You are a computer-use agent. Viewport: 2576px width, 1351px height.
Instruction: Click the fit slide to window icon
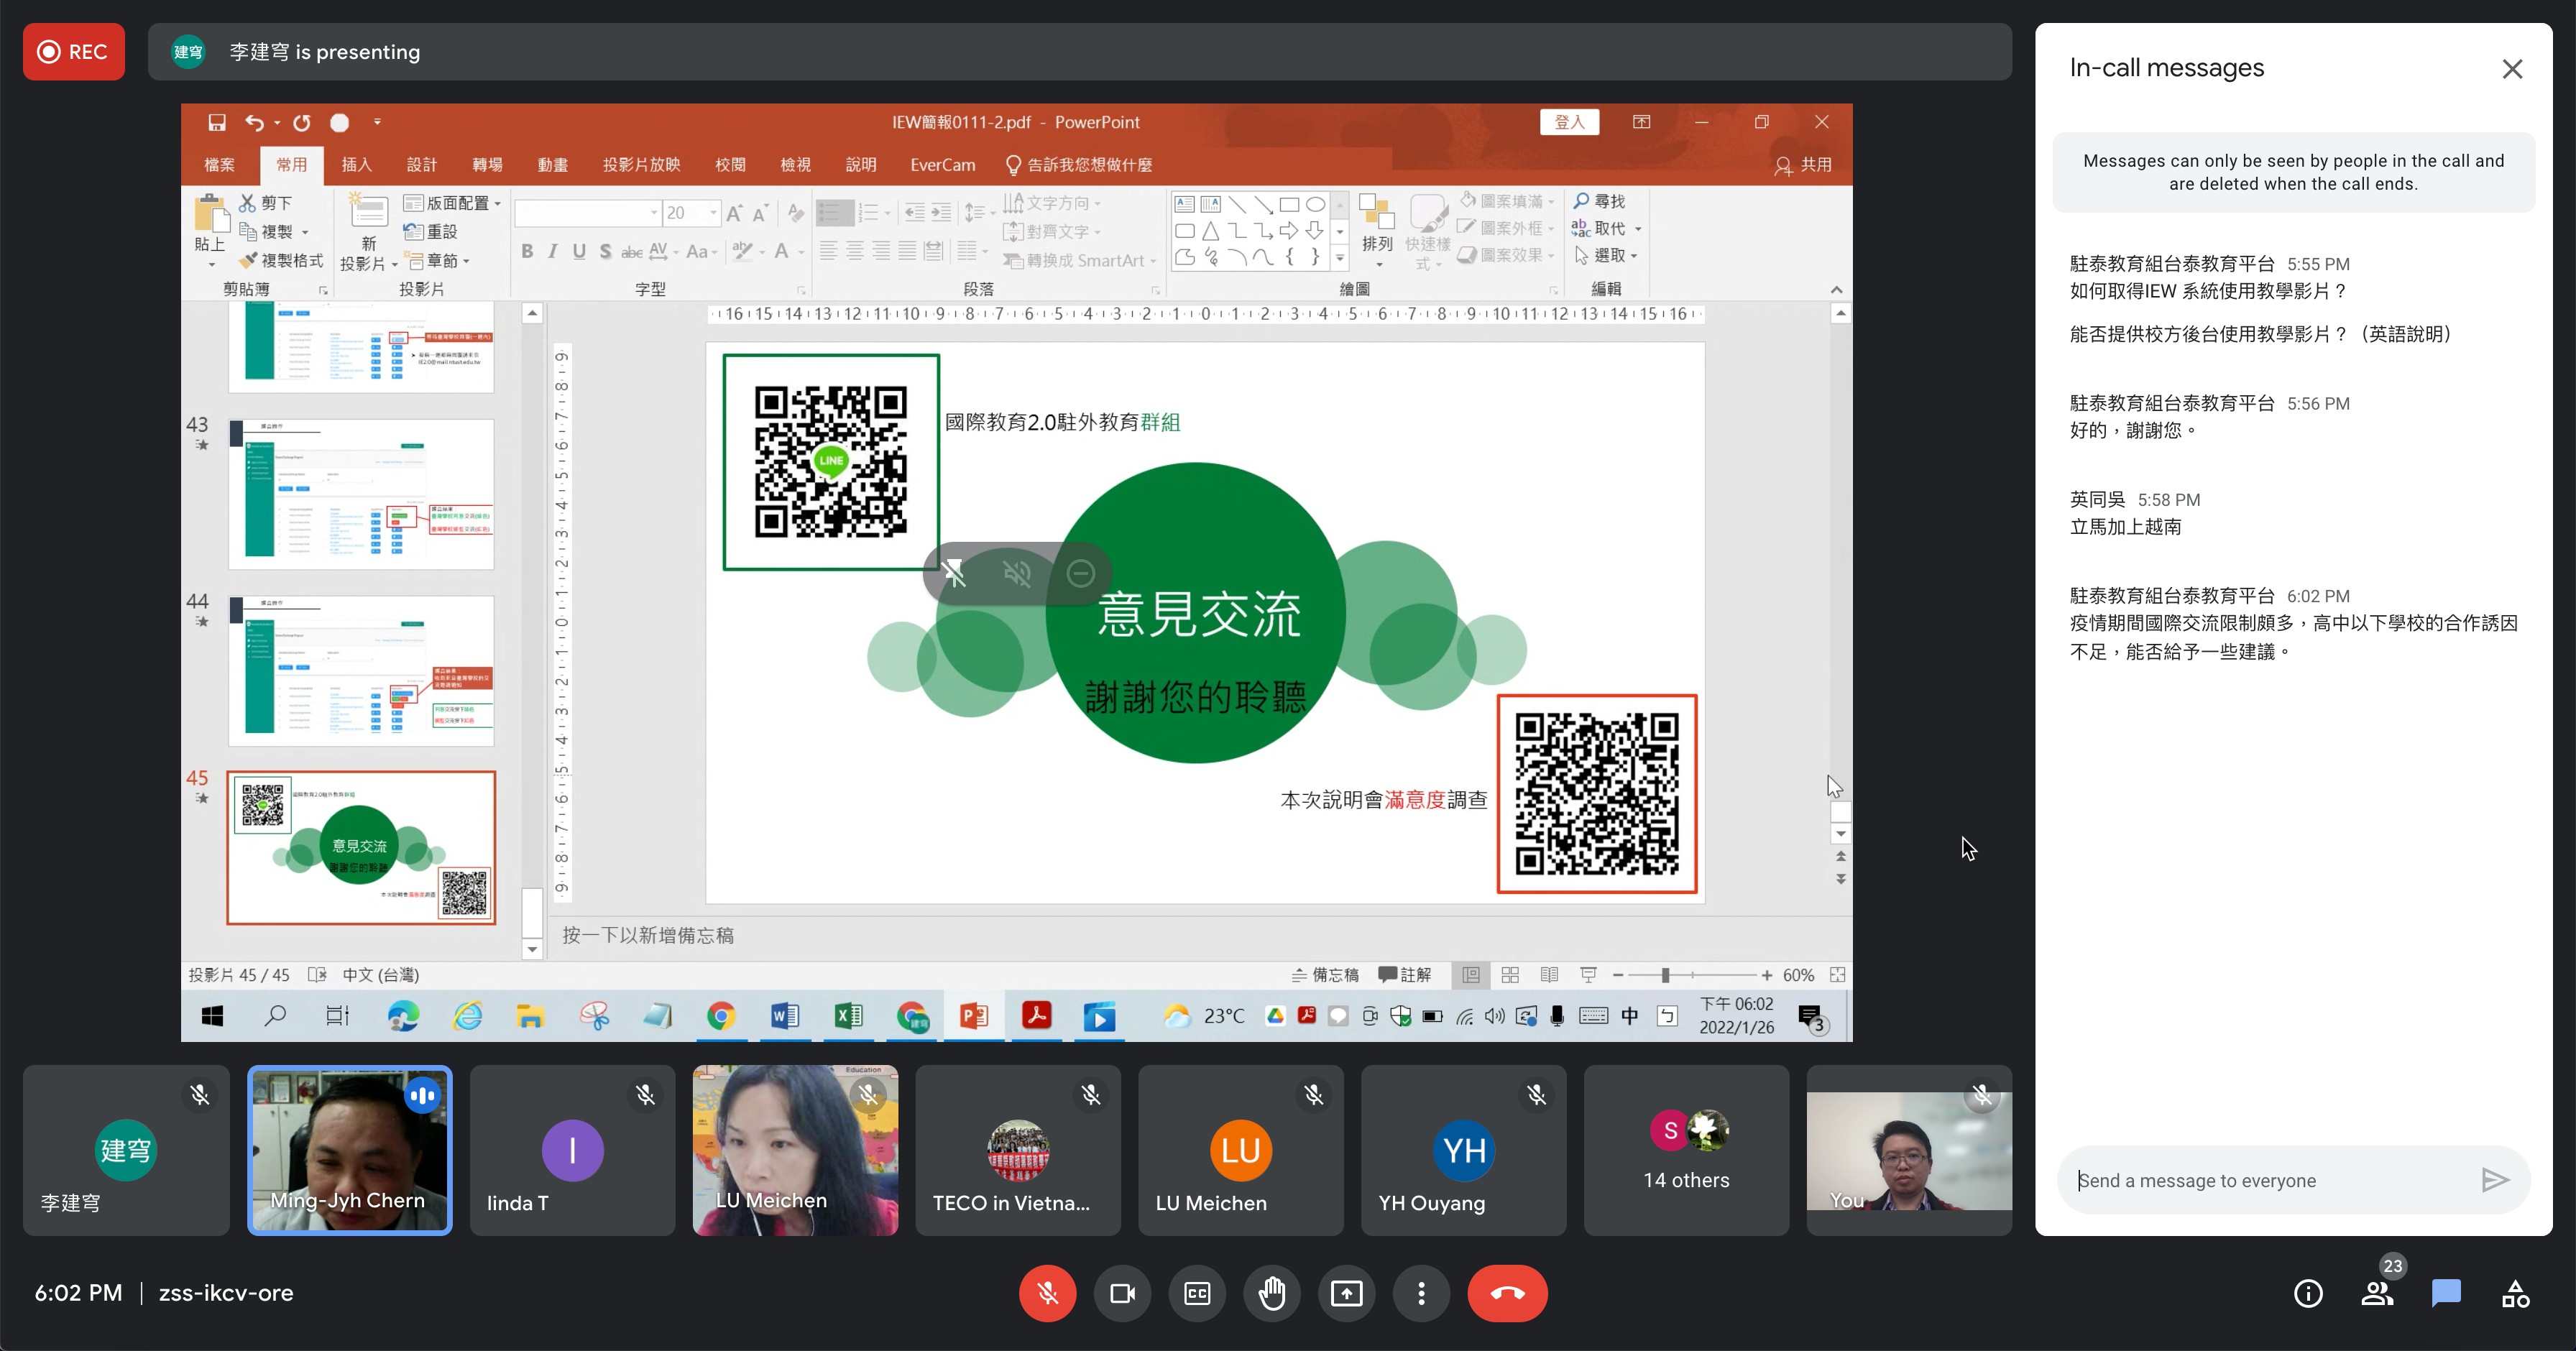pyautogui.click(x=1837, y=975)
